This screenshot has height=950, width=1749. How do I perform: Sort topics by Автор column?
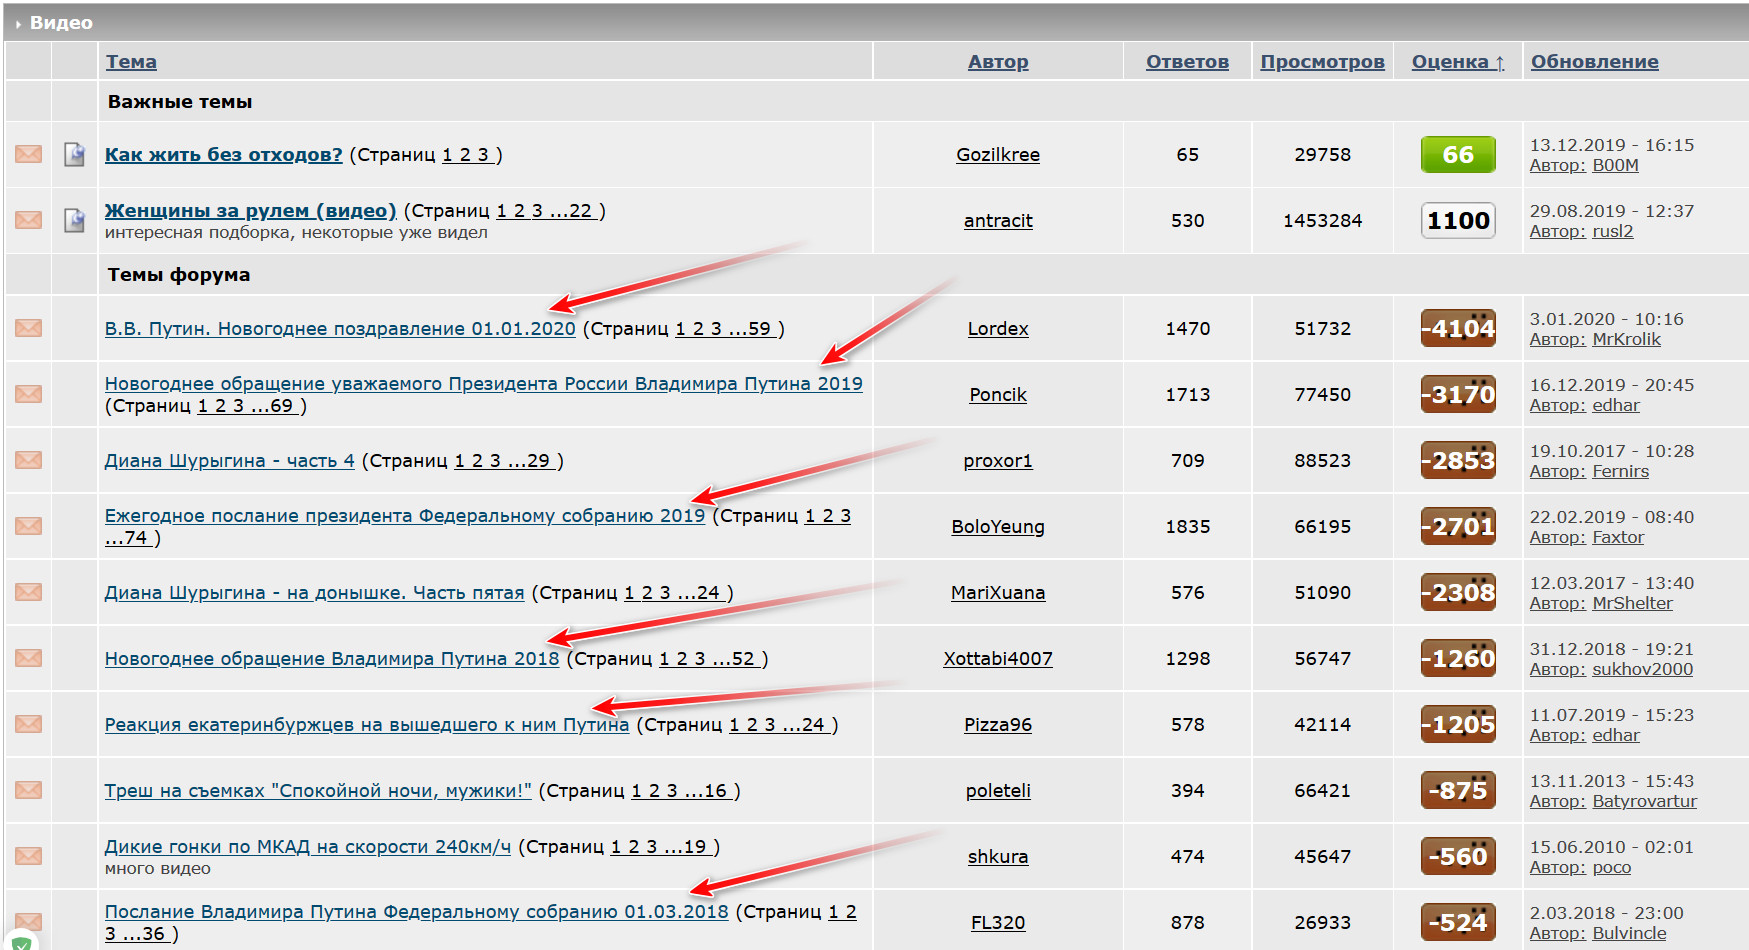[x=998, y=61]
